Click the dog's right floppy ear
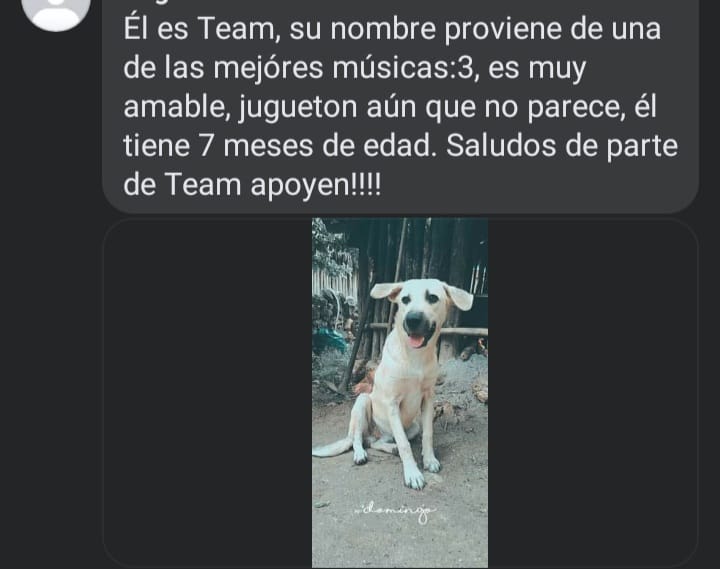The image size is (720, 569). (x=459, y=297)
